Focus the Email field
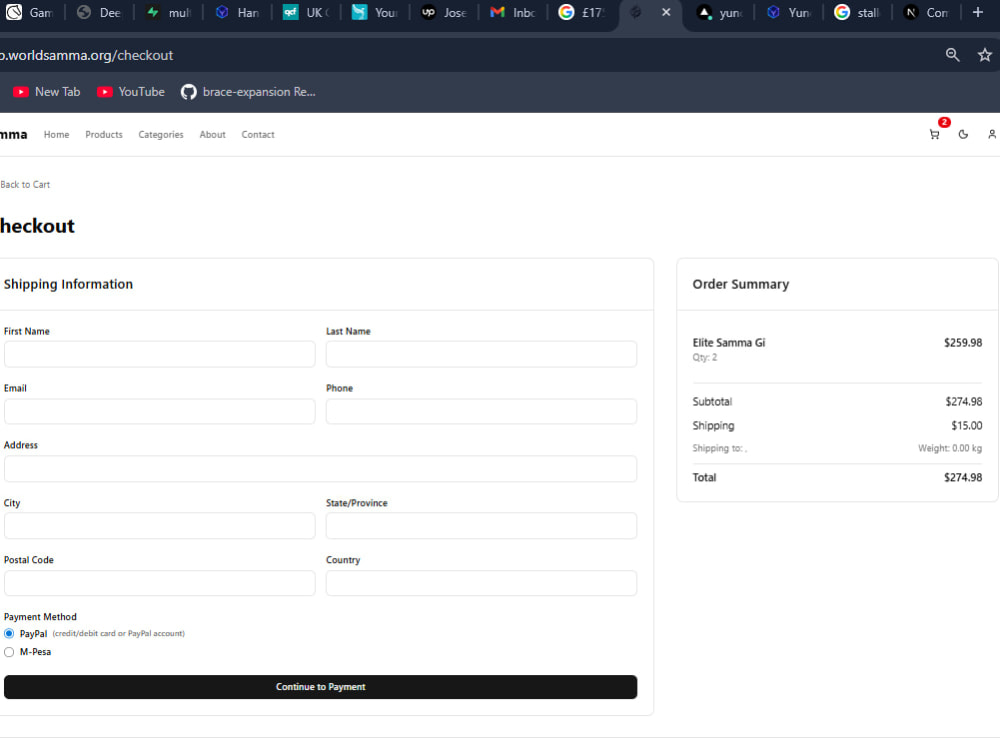The width and height of the screenshot is (1000, 750). click(159, 411)
